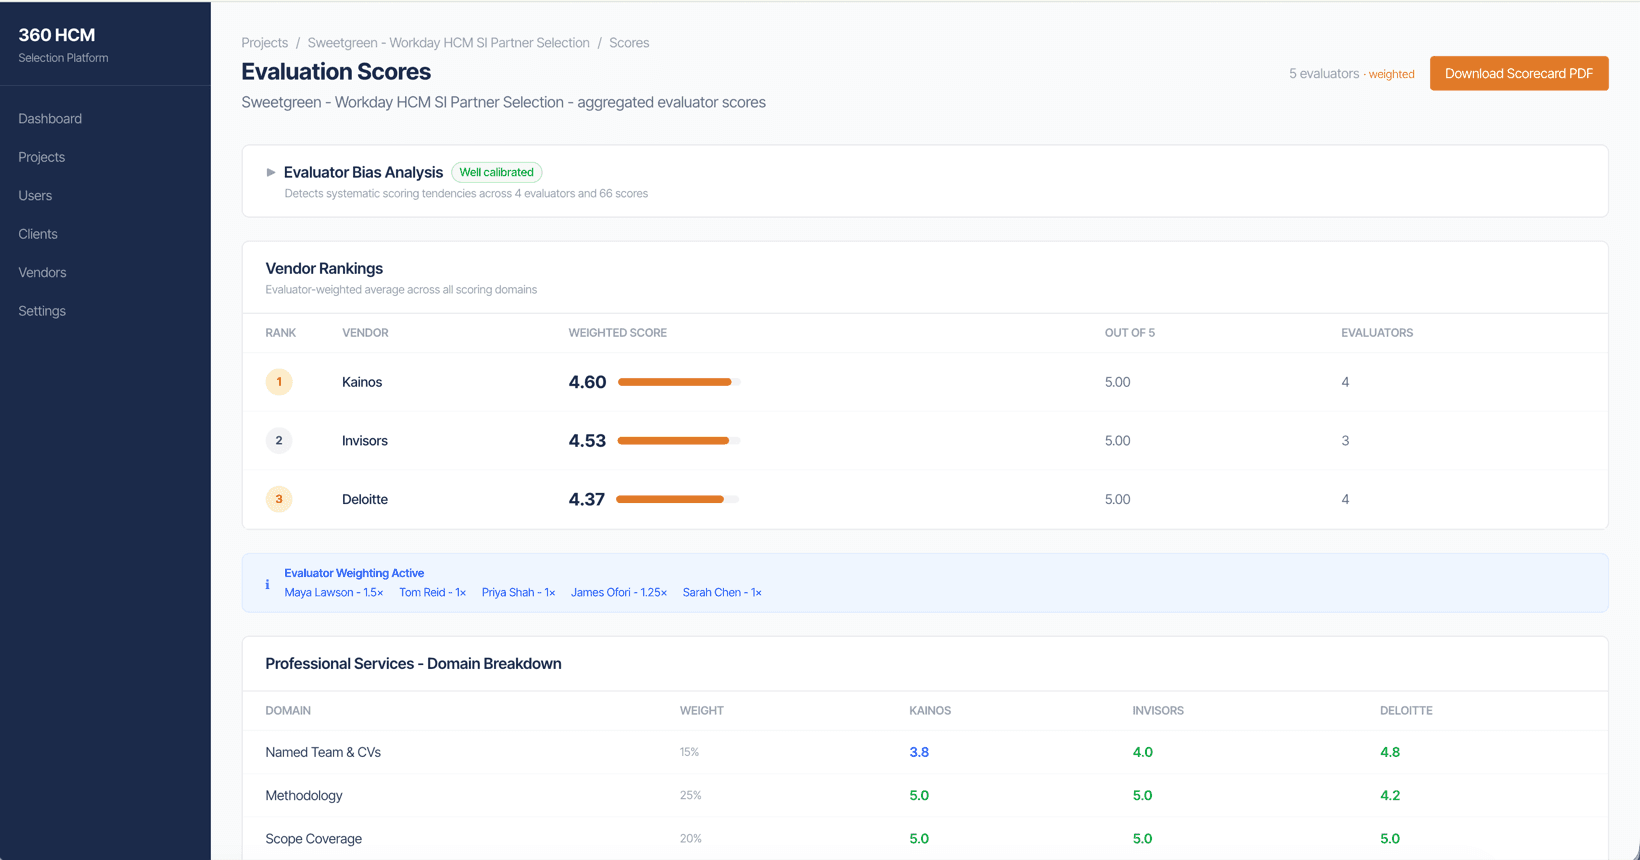Click the Well calibrated badge
Screen dimensions: 1640x860
(496, 172)
